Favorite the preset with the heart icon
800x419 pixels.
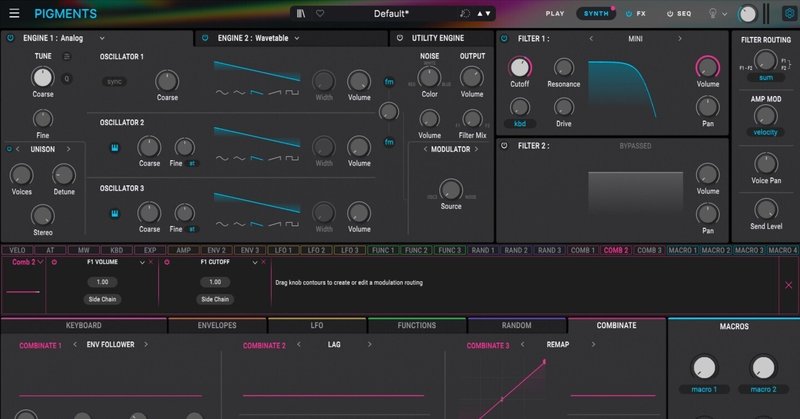(x=320, y=14)
